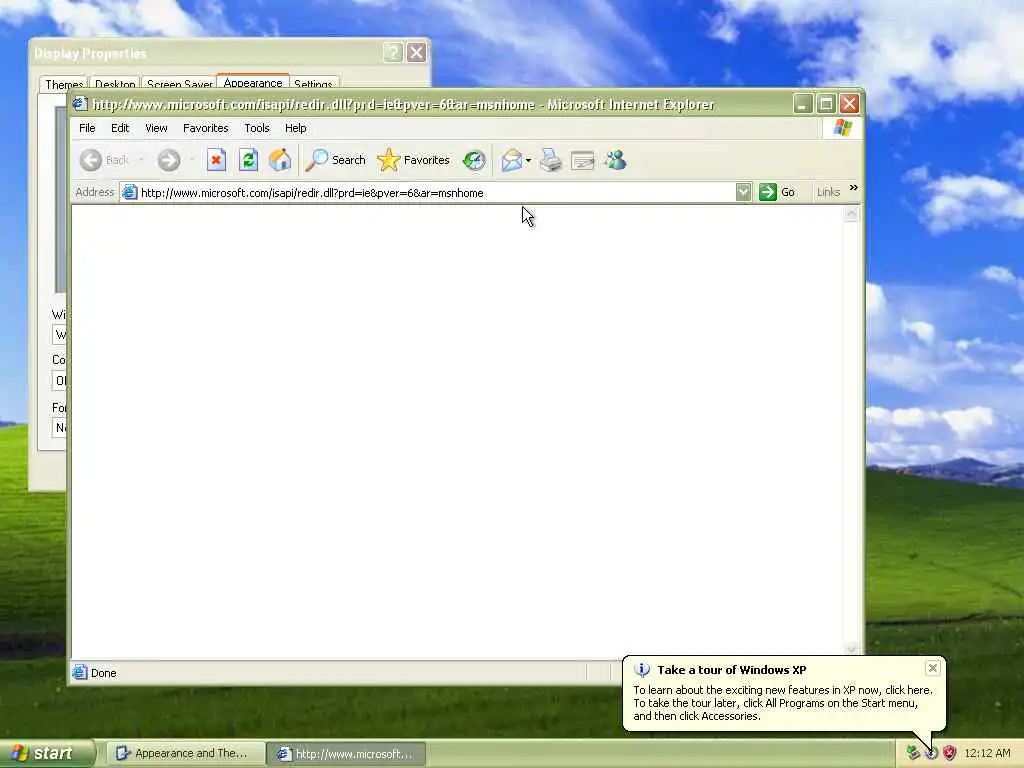Maximize the Internet Explorer window
Screen dimensions: 1024x768
coord(826,104)
